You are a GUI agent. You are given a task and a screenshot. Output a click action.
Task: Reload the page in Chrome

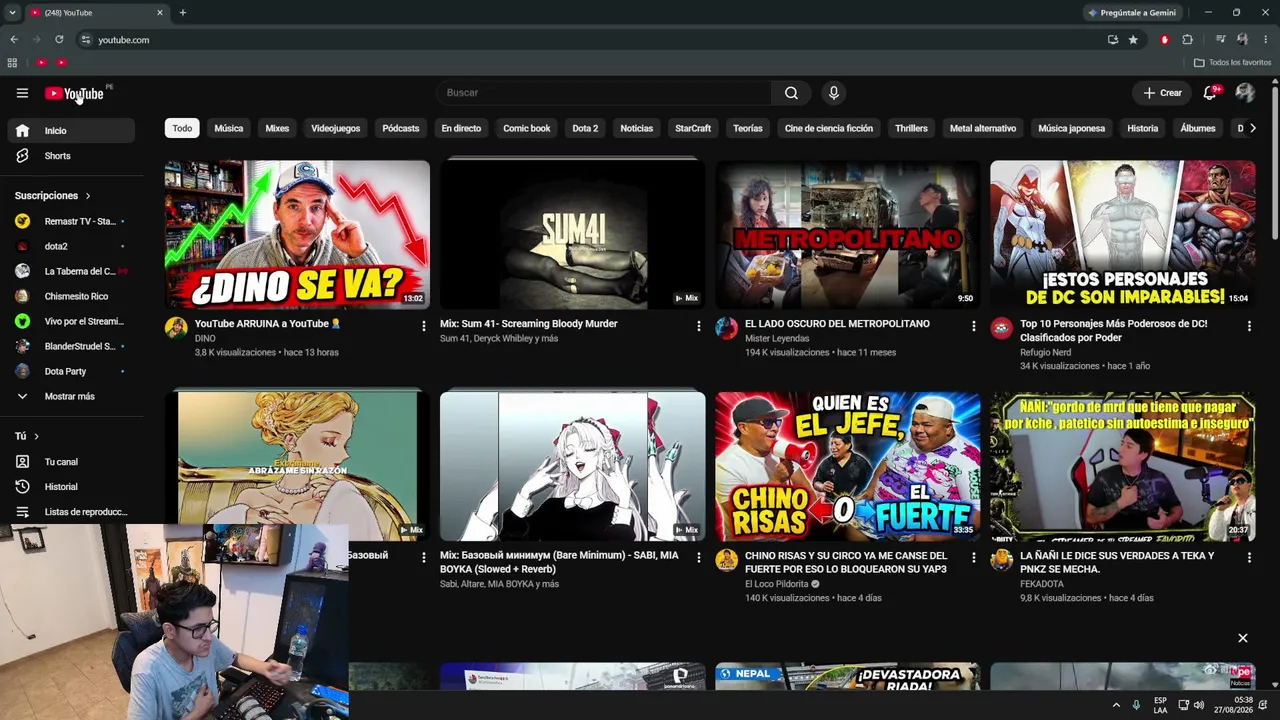click(59, 40)
